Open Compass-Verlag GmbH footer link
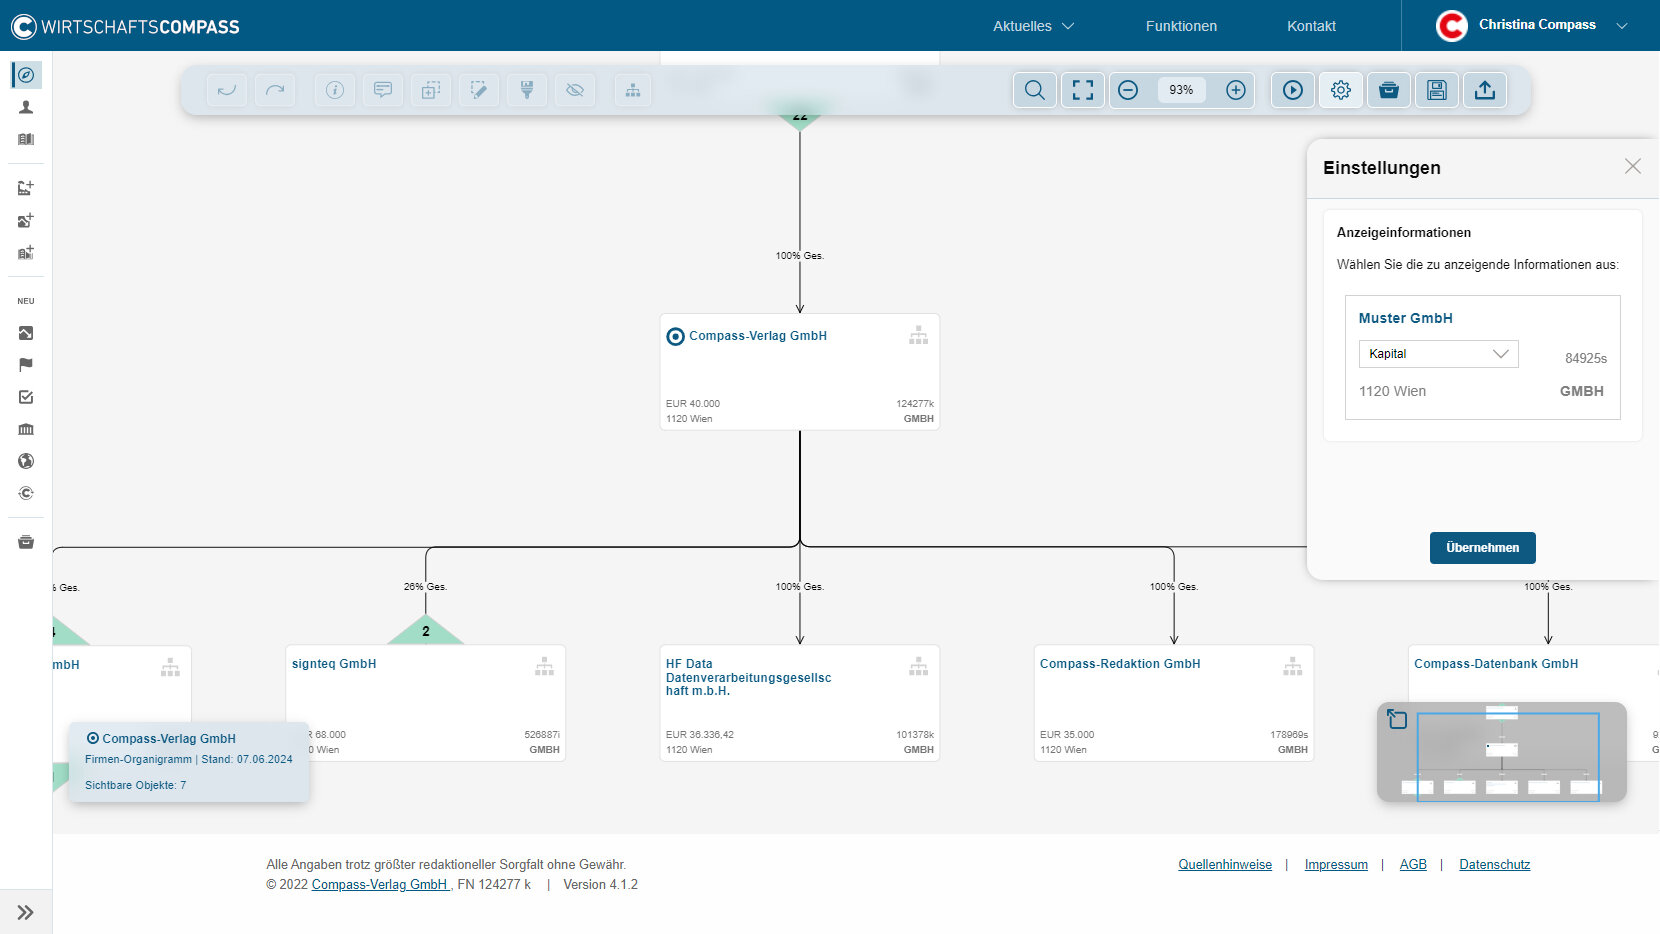Viewport: 1660px width, 934px height. point(380,885)
